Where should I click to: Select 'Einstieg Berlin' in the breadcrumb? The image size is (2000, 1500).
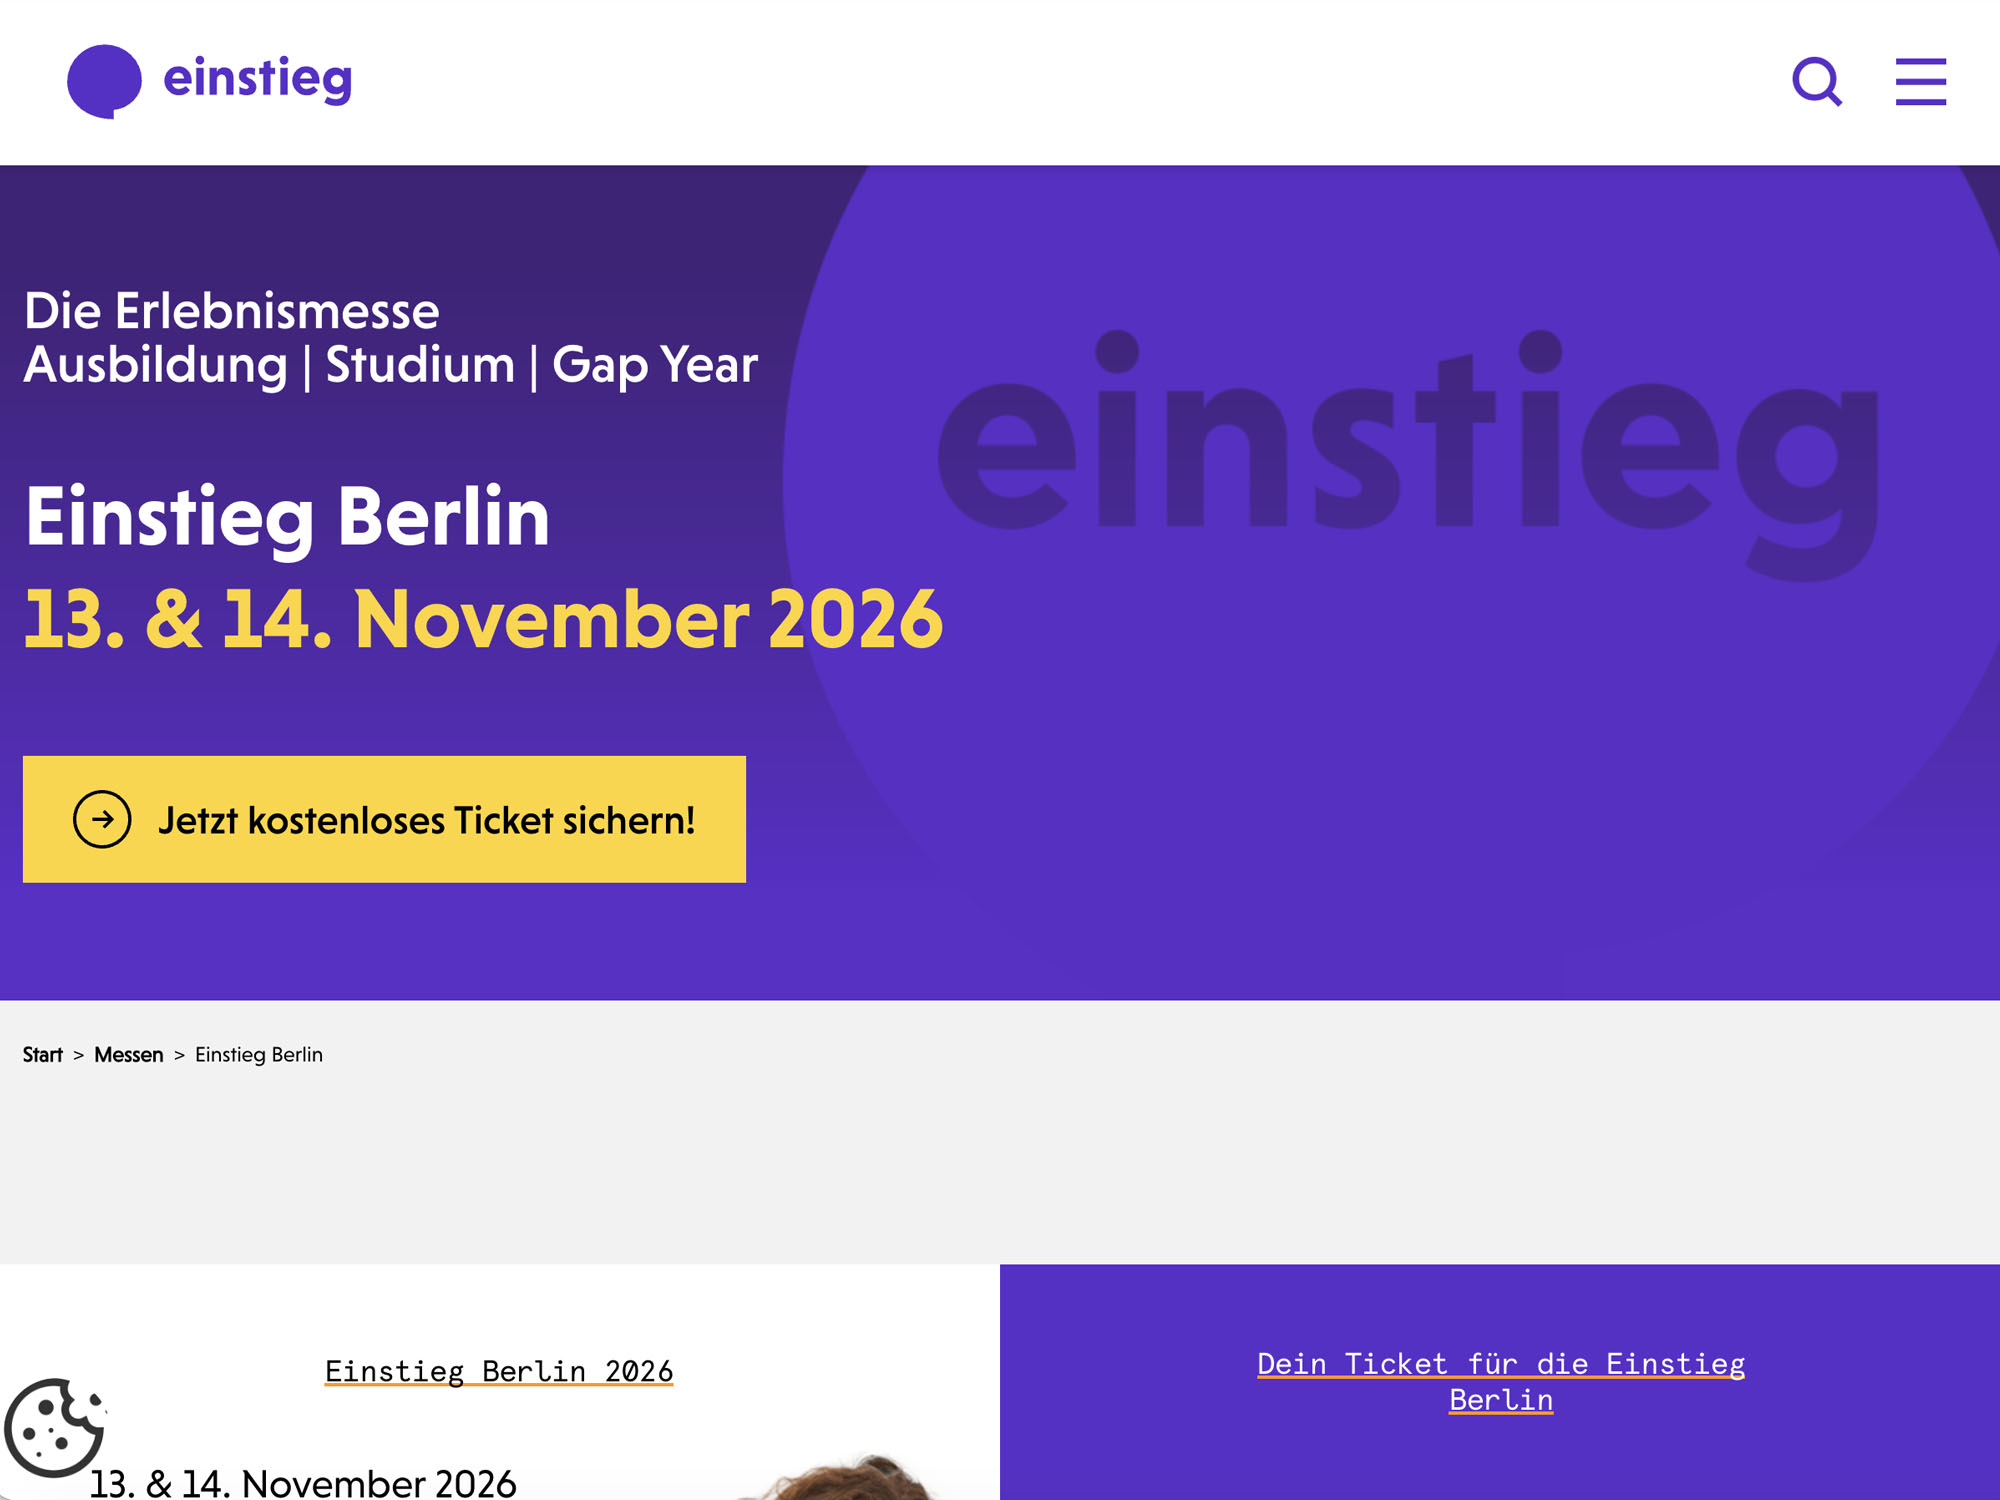click(x=258, y=1054)
